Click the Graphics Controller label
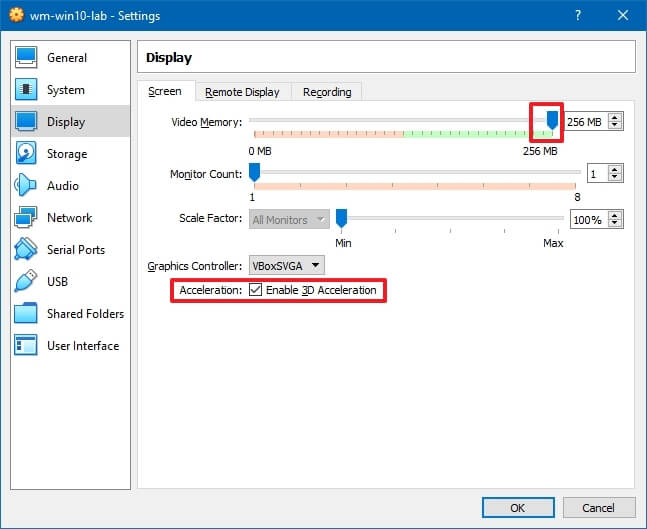The image size is (647, 529). pyautogui.click(x=195, y=266)
